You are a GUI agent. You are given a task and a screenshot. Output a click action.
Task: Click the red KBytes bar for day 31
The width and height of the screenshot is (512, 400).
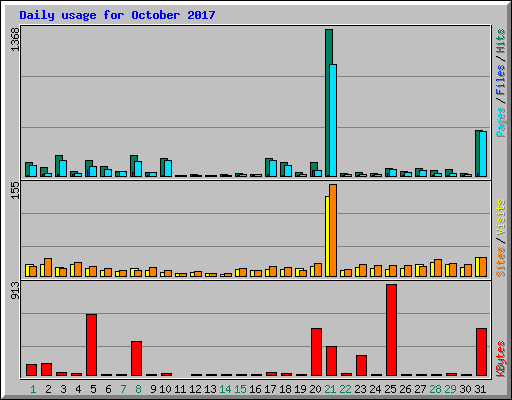click(481, 352)
